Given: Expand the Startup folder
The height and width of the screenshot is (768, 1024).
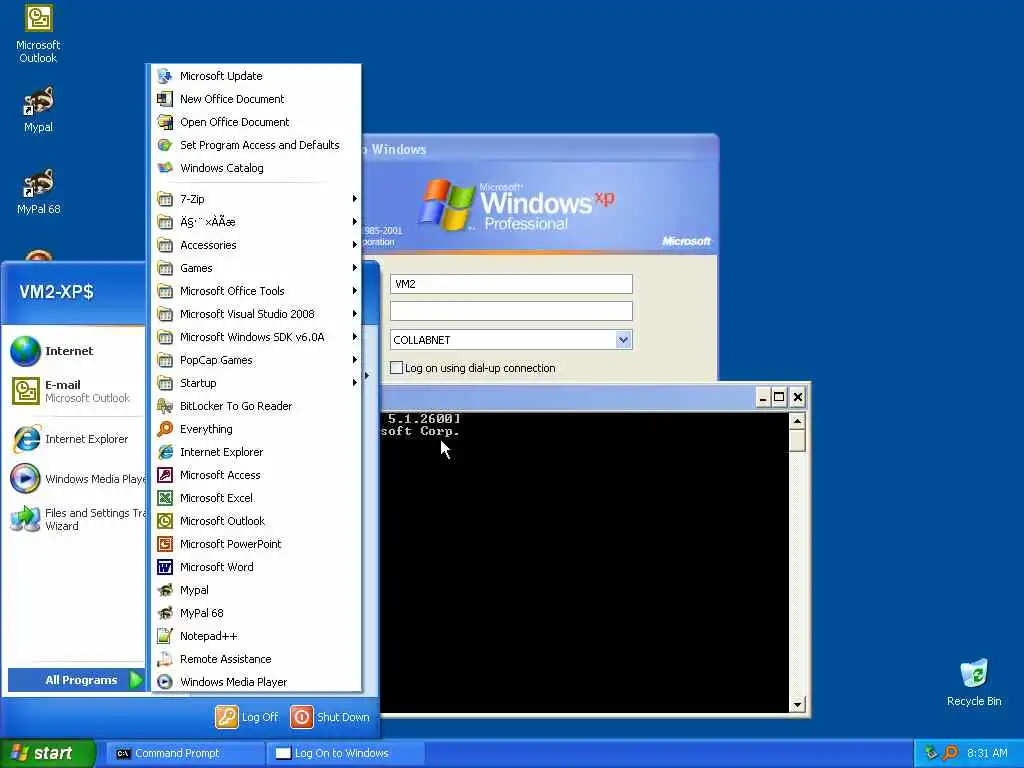Looking at the screenshot, I should (x=255, y=383).
